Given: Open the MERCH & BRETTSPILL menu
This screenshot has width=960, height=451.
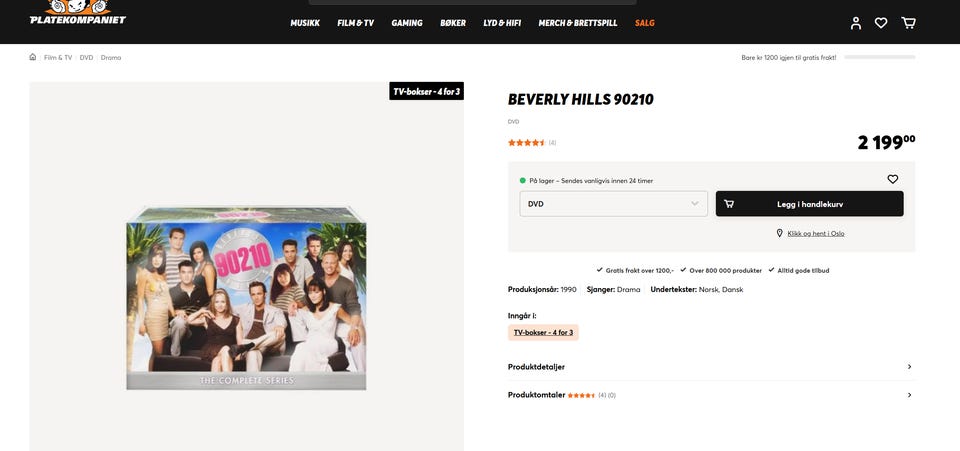Looking at the screenshot, I should pyautogui.click(x=578, y=23).
